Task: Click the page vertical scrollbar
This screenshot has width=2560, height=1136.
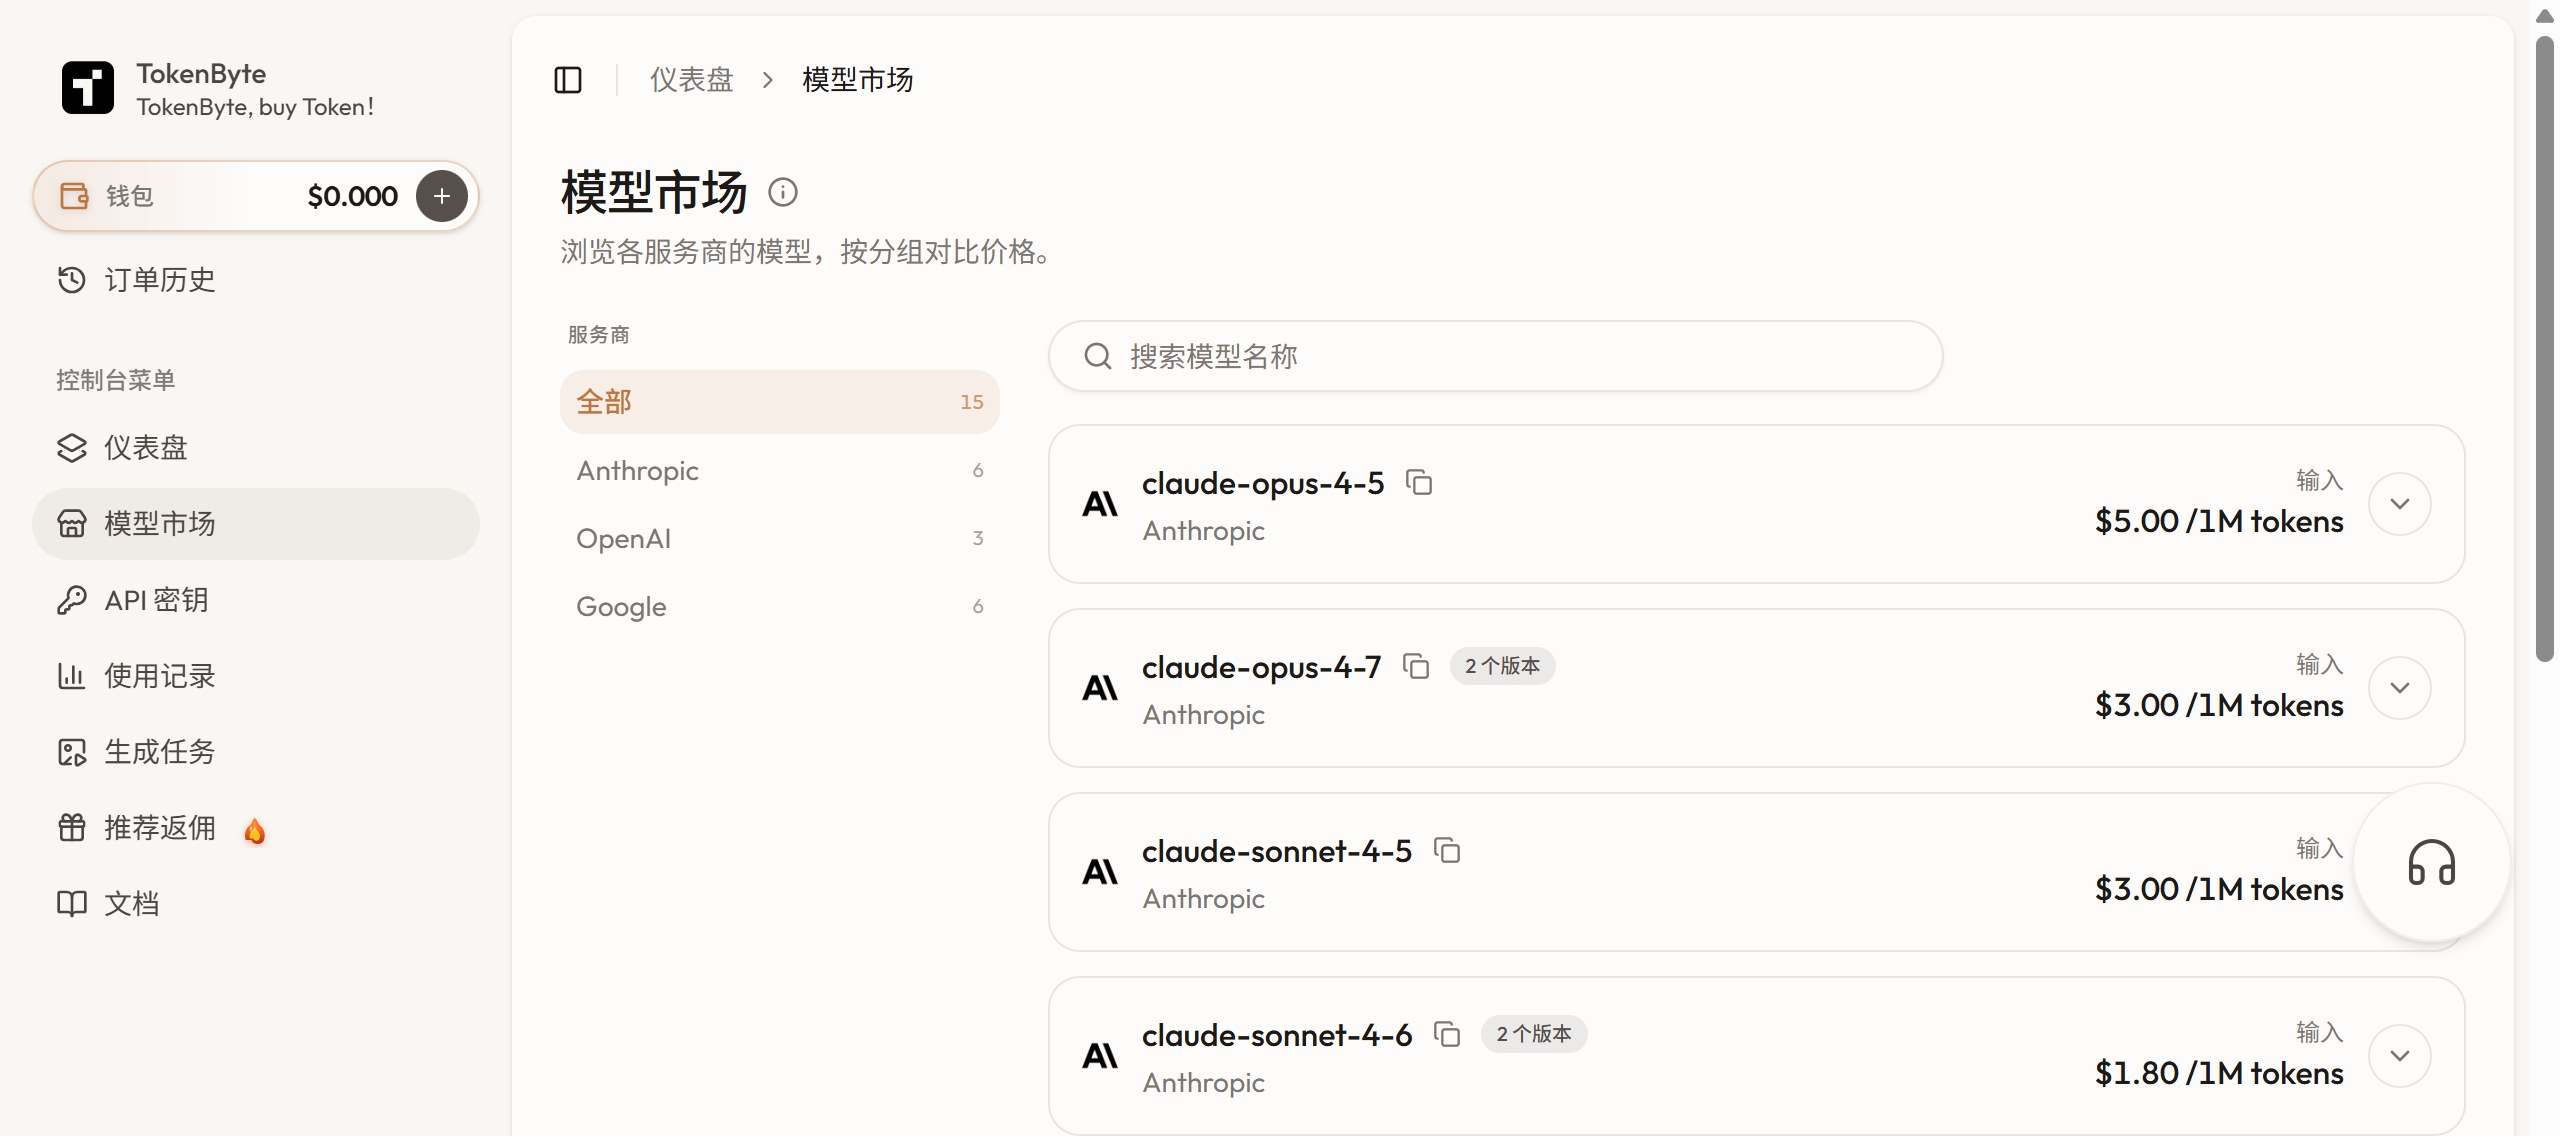Action: (2545, 350)
